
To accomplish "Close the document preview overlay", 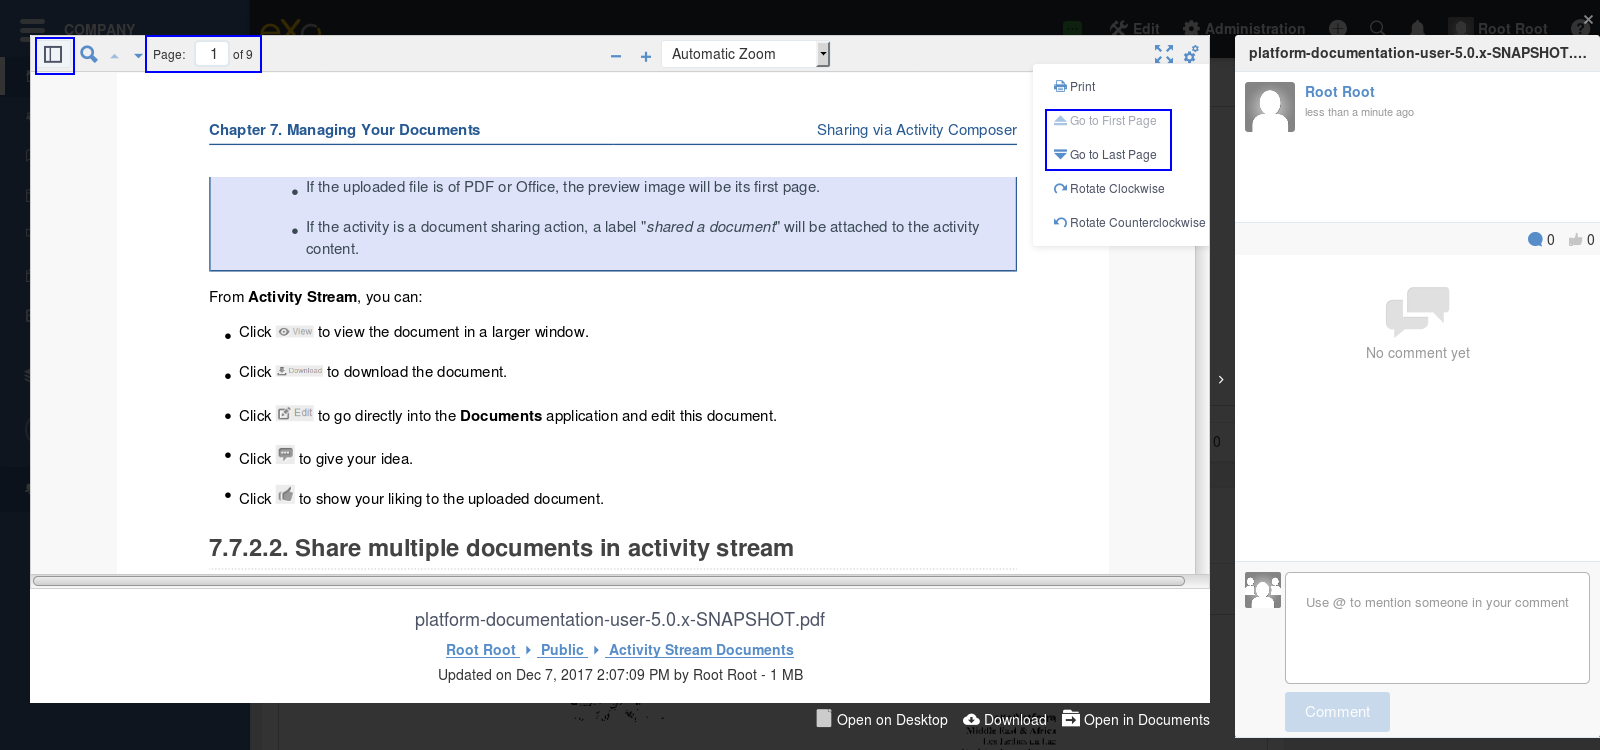I will click(x=1588, y=19).
